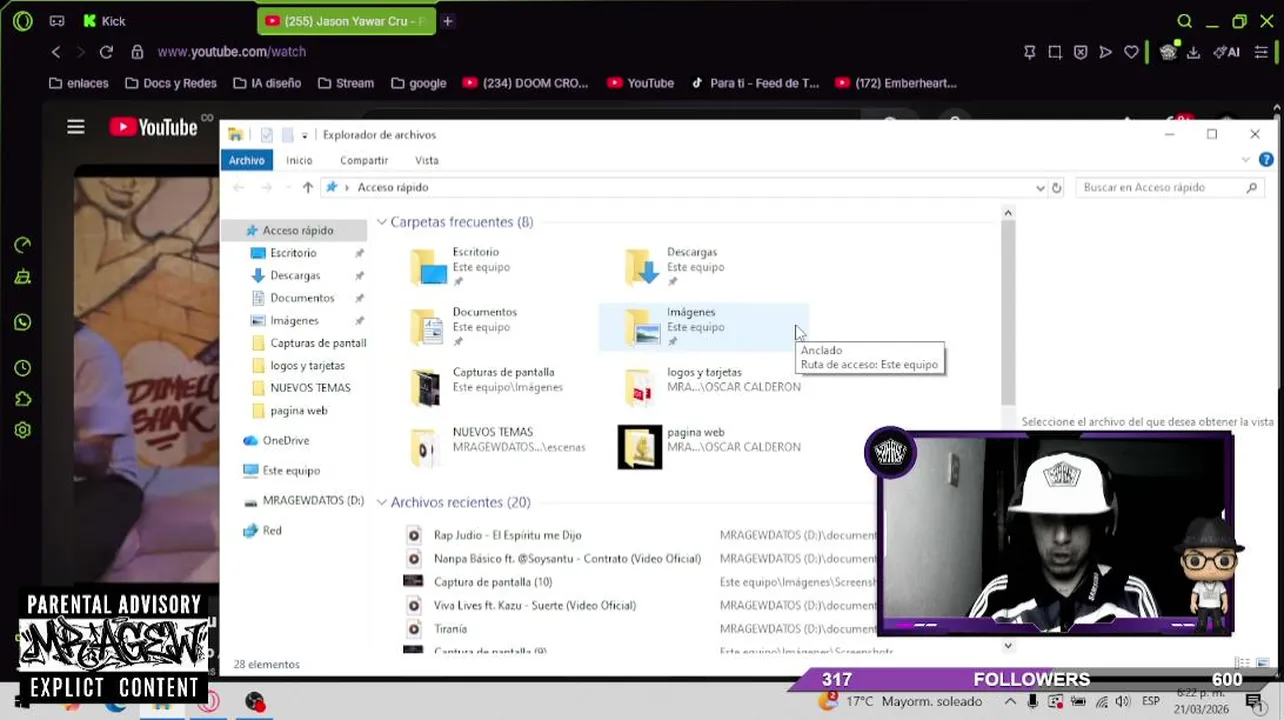Screen dimensions: 1284x720
Task: Open the Descargas folder icon in Carpetas frecuentes
Action: [642, 267]
